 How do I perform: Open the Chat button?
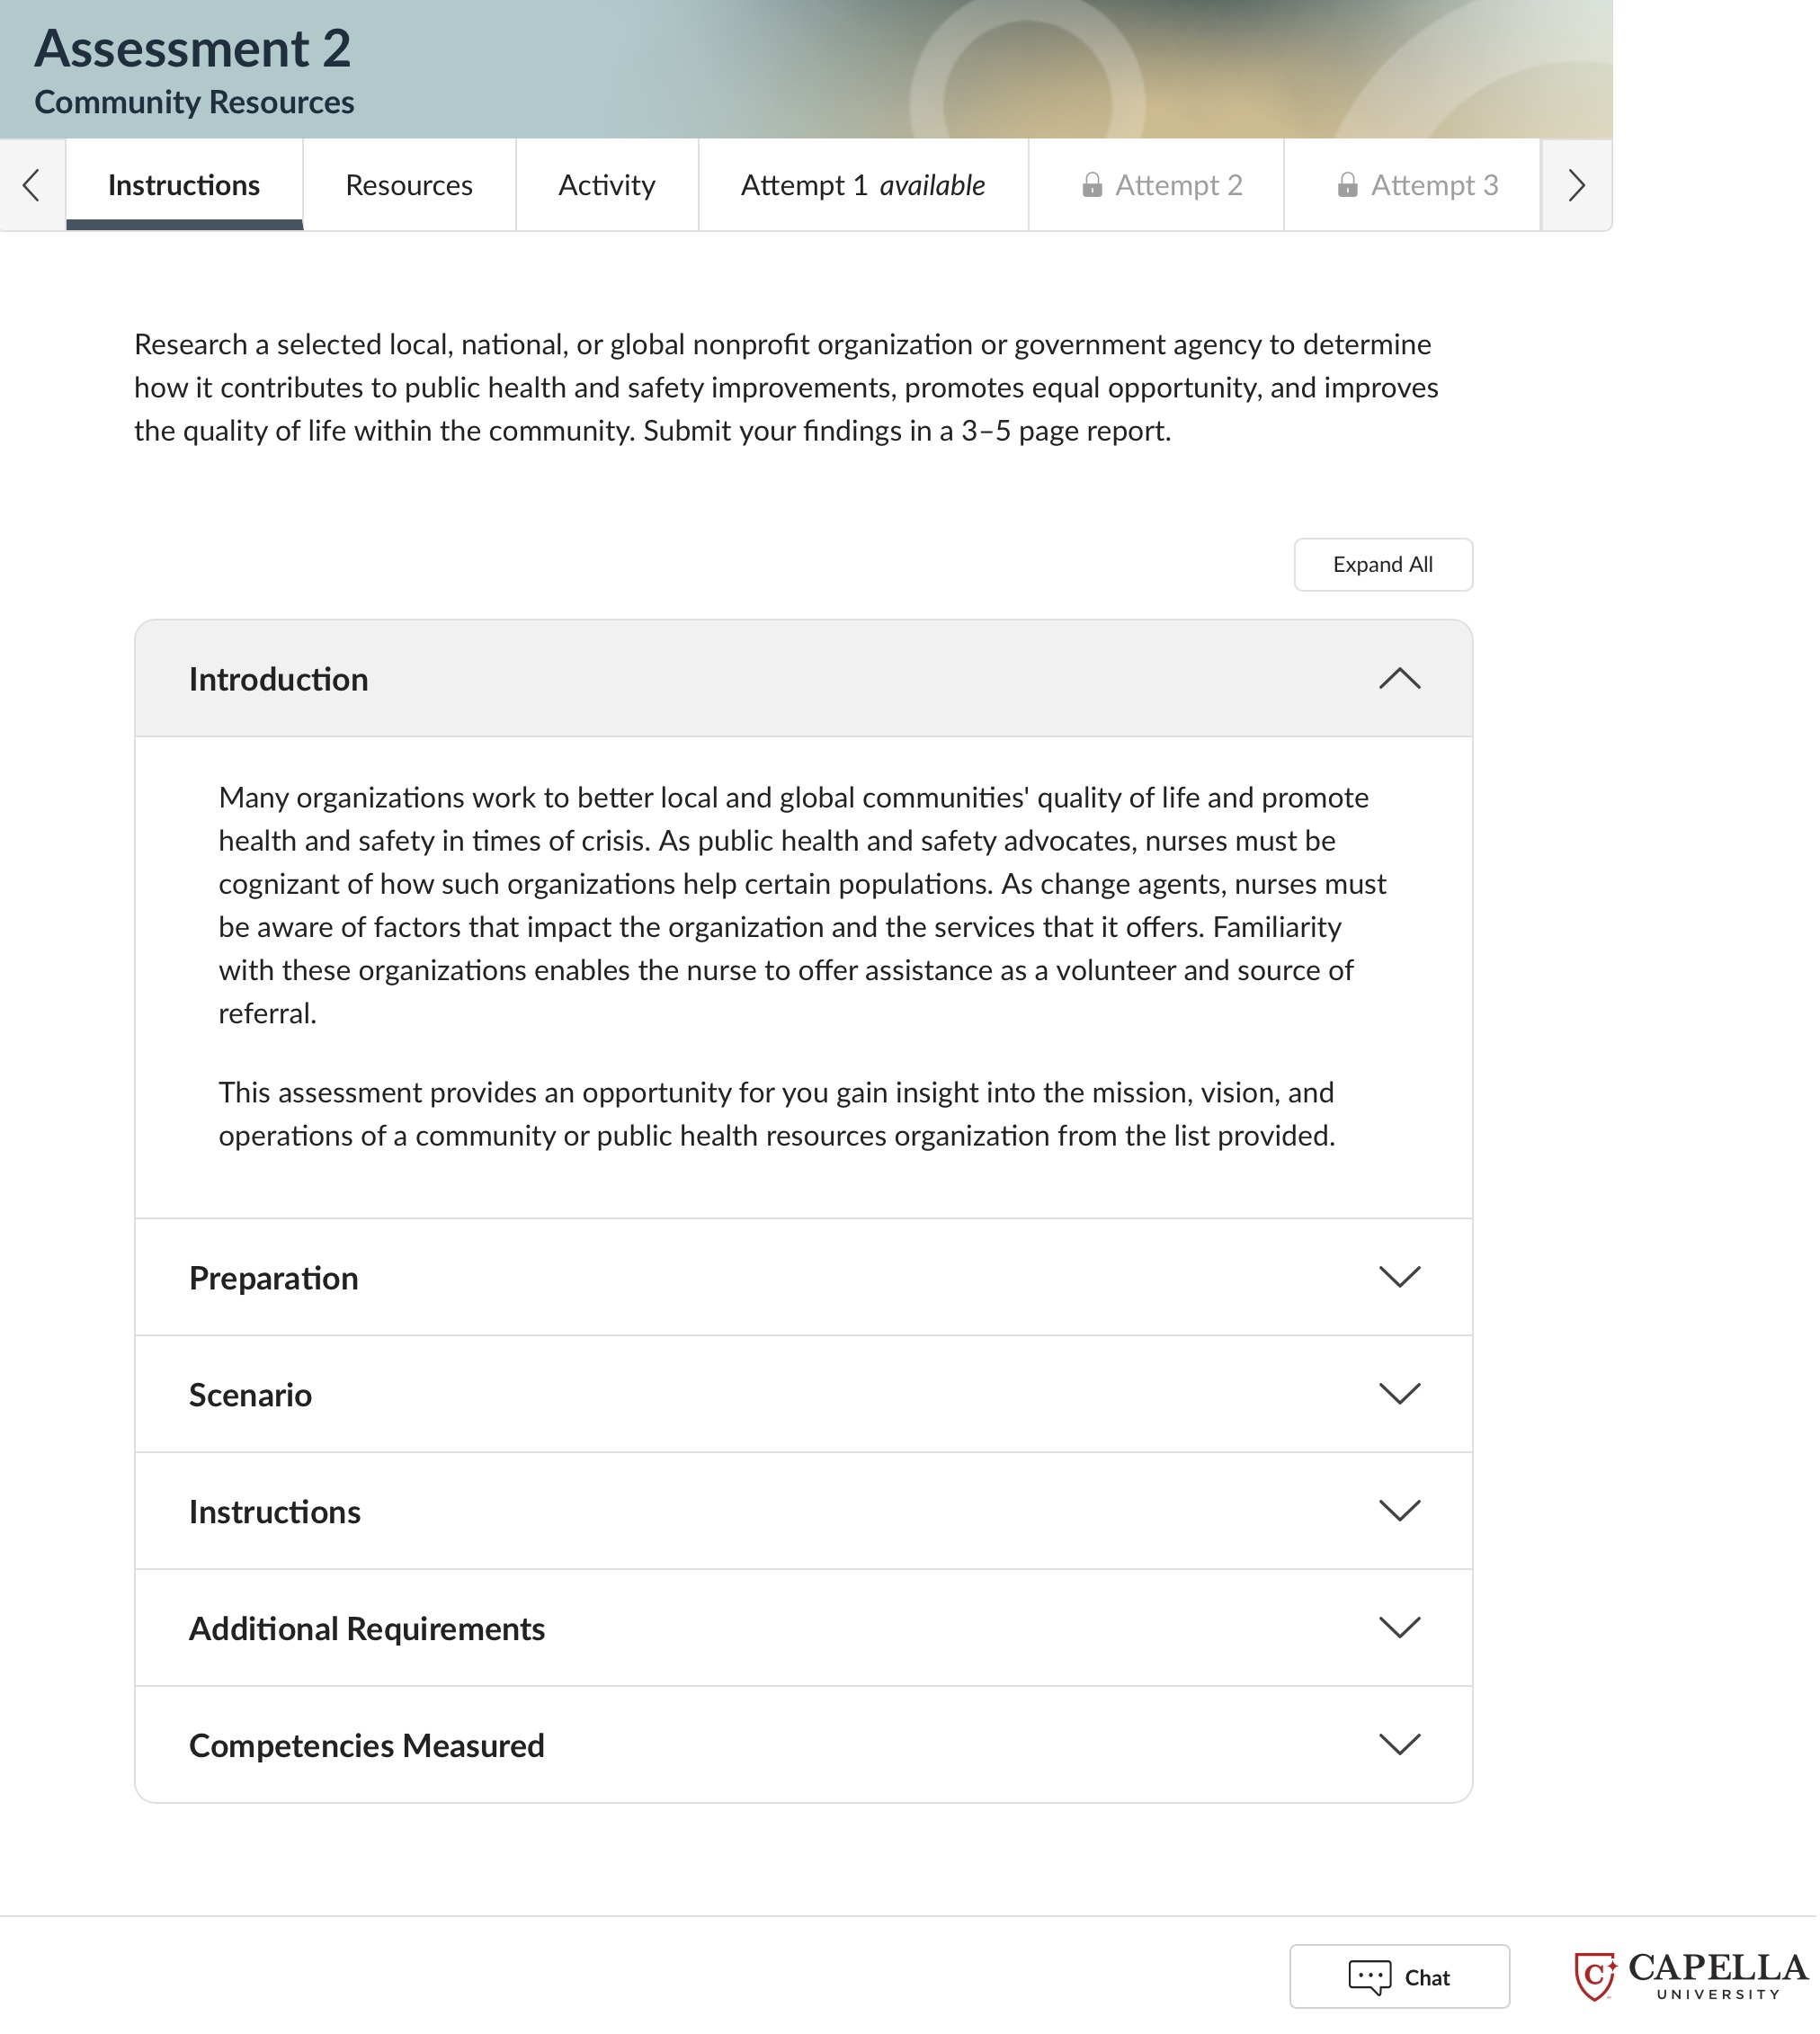pos(1399,1976)
